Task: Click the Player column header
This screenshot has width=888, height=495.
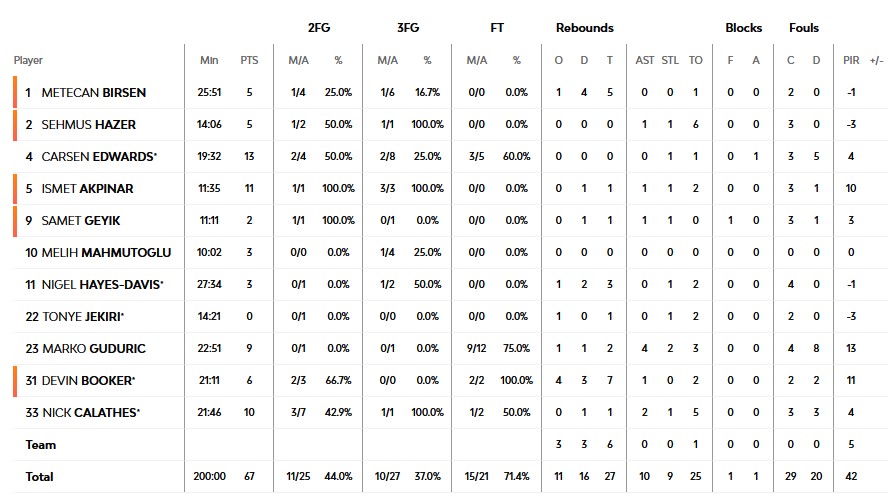Action: [28, 61]
